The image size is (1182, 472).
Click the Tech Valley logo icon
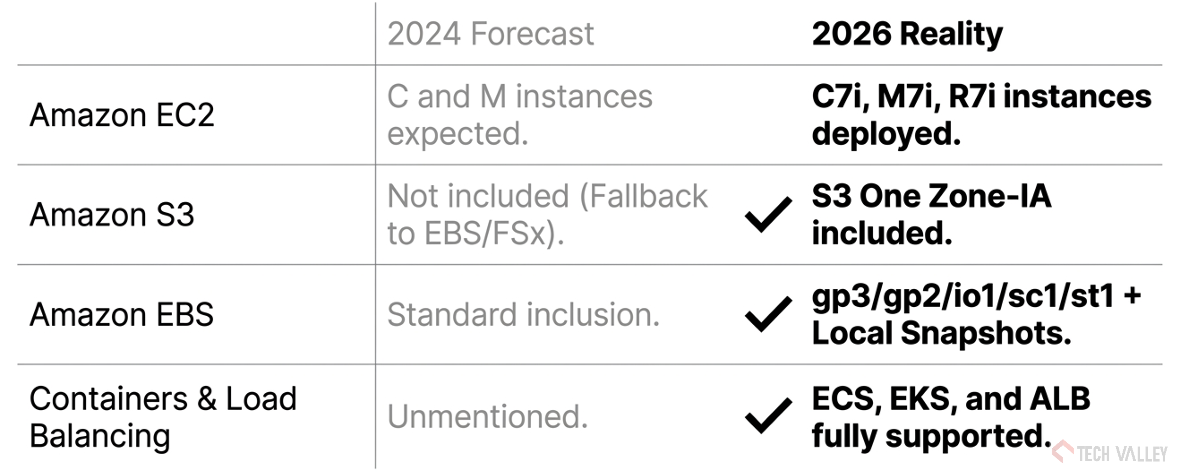pyautogui.click(x=1063, y=452)
